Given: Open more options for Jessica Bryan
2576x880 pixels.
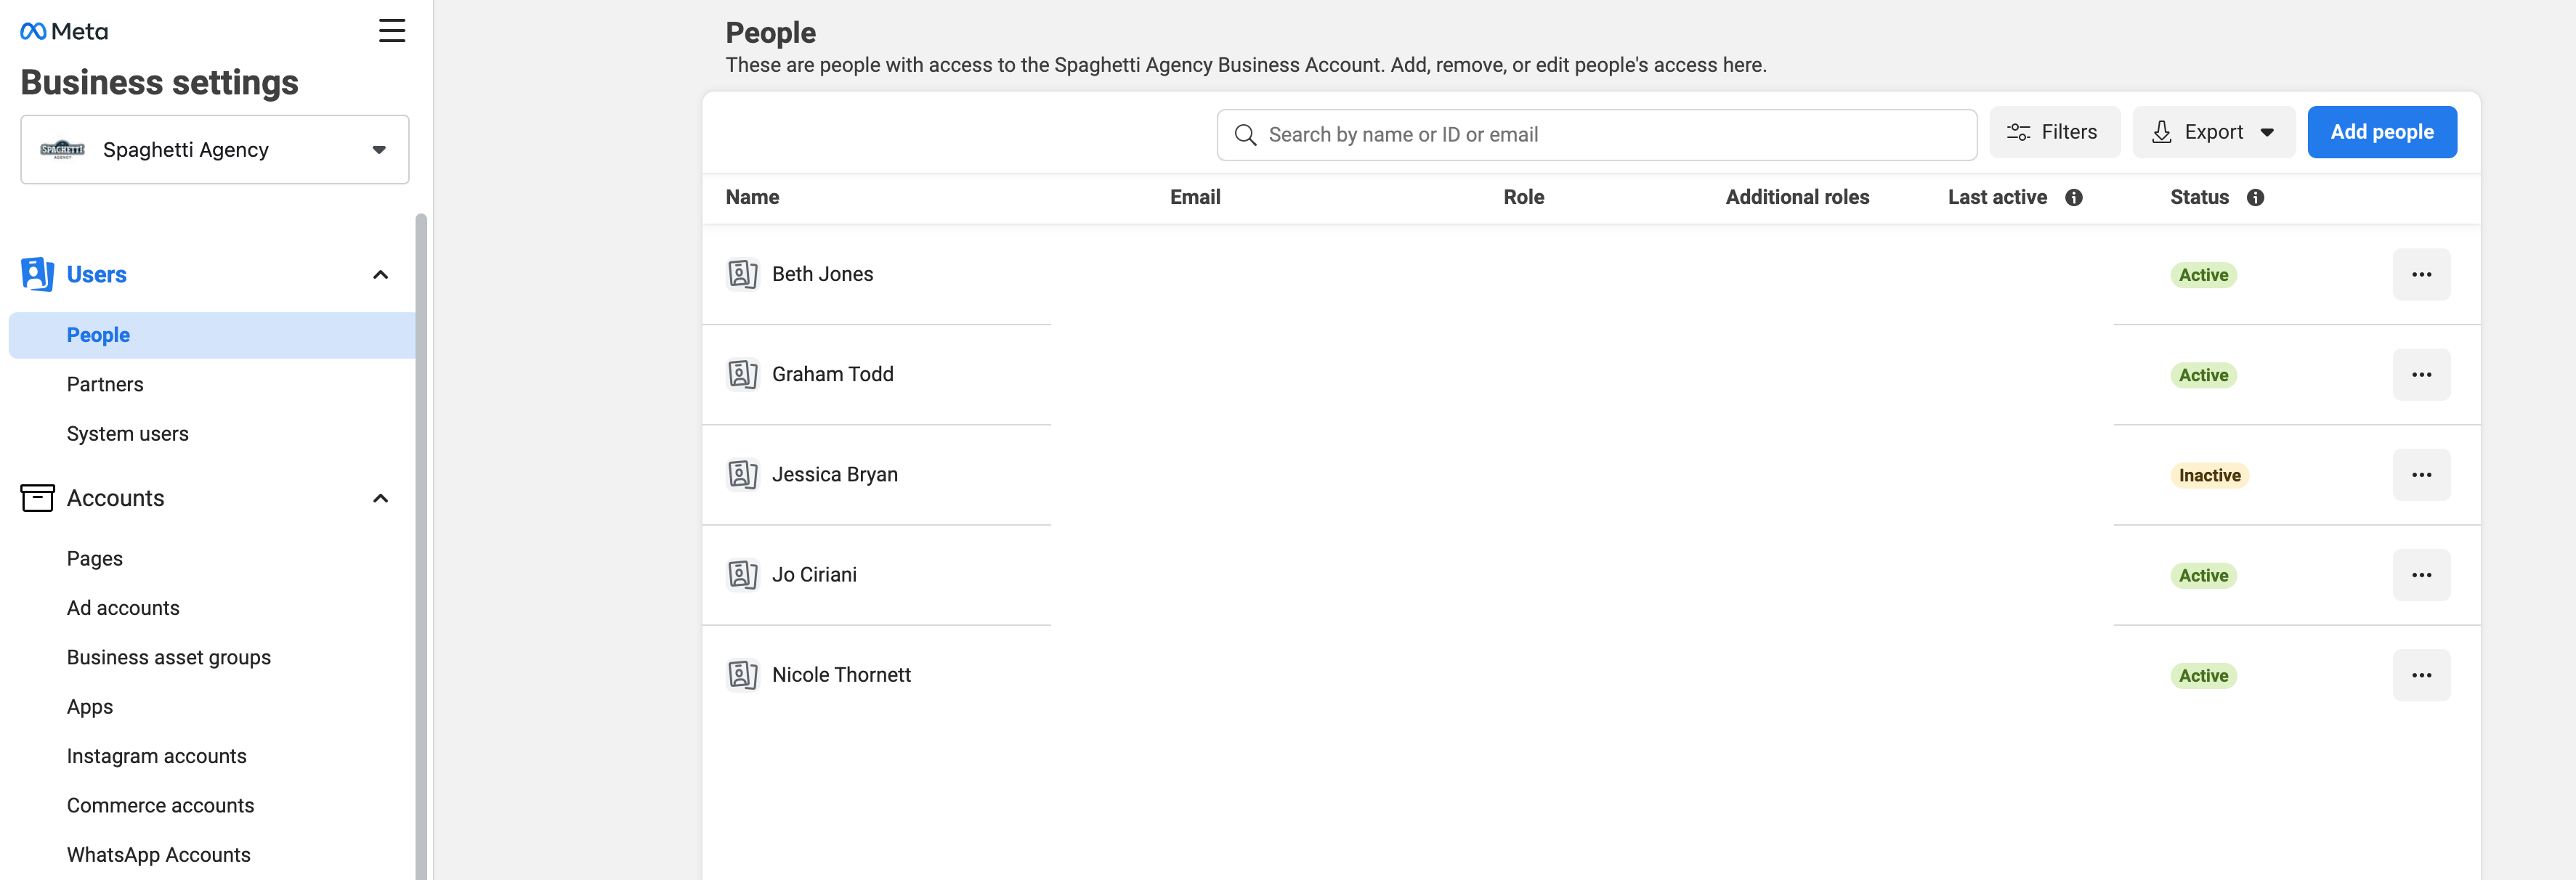Looking at the screenshot, I should [2421, 475].
